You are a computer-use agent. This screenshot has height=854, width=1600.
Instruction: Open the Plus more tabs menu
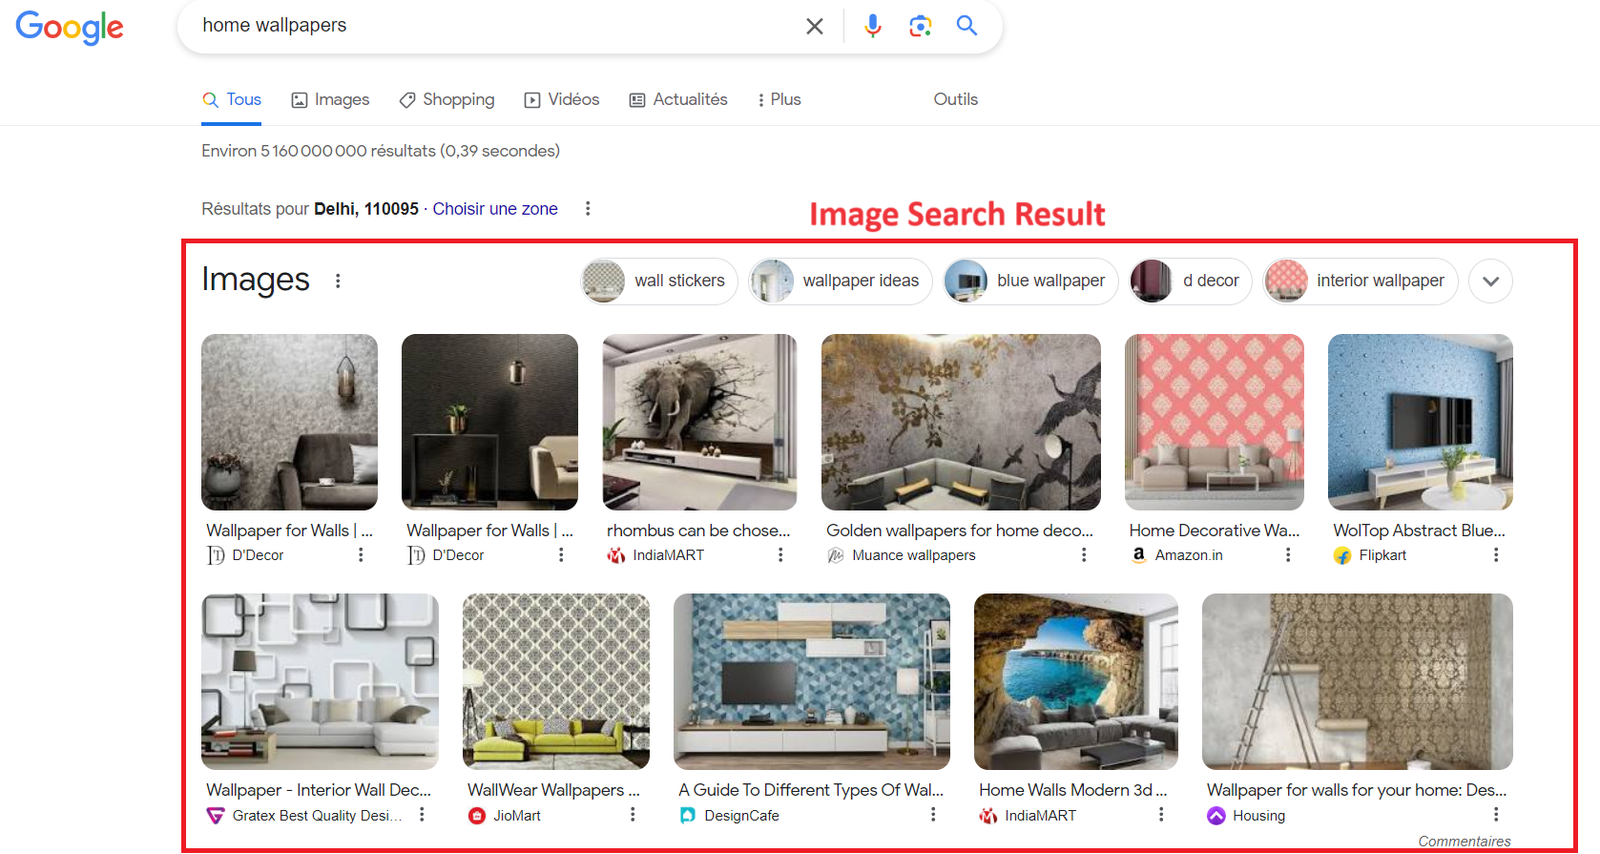click(x=779, y=100)
